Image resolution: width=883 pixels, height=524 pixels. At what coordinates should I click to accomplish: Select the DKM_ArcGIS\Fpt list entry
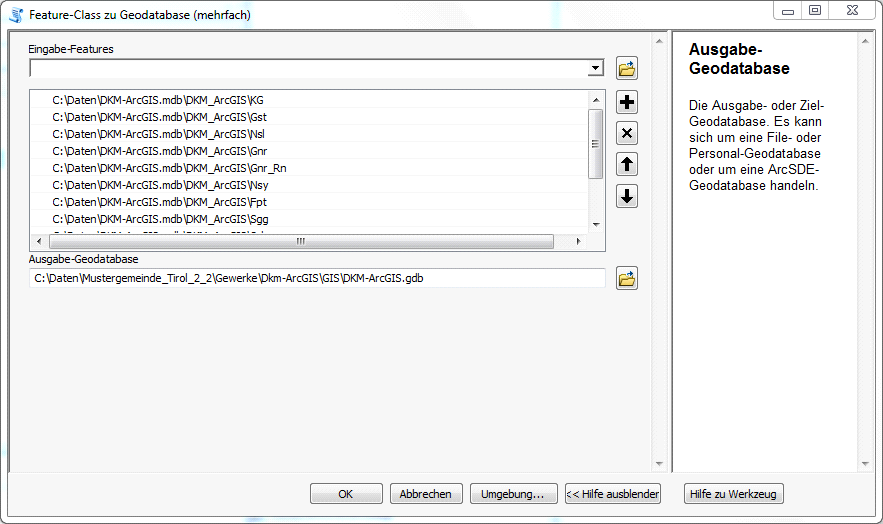click(158, 202)
